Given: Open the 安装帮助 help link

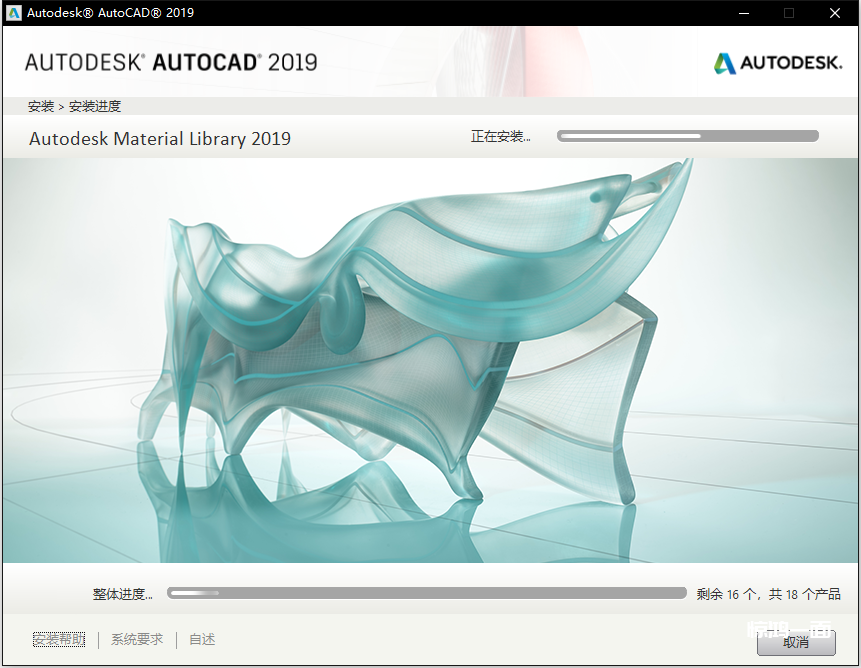Looking at the screenshot, I should 59,639.
